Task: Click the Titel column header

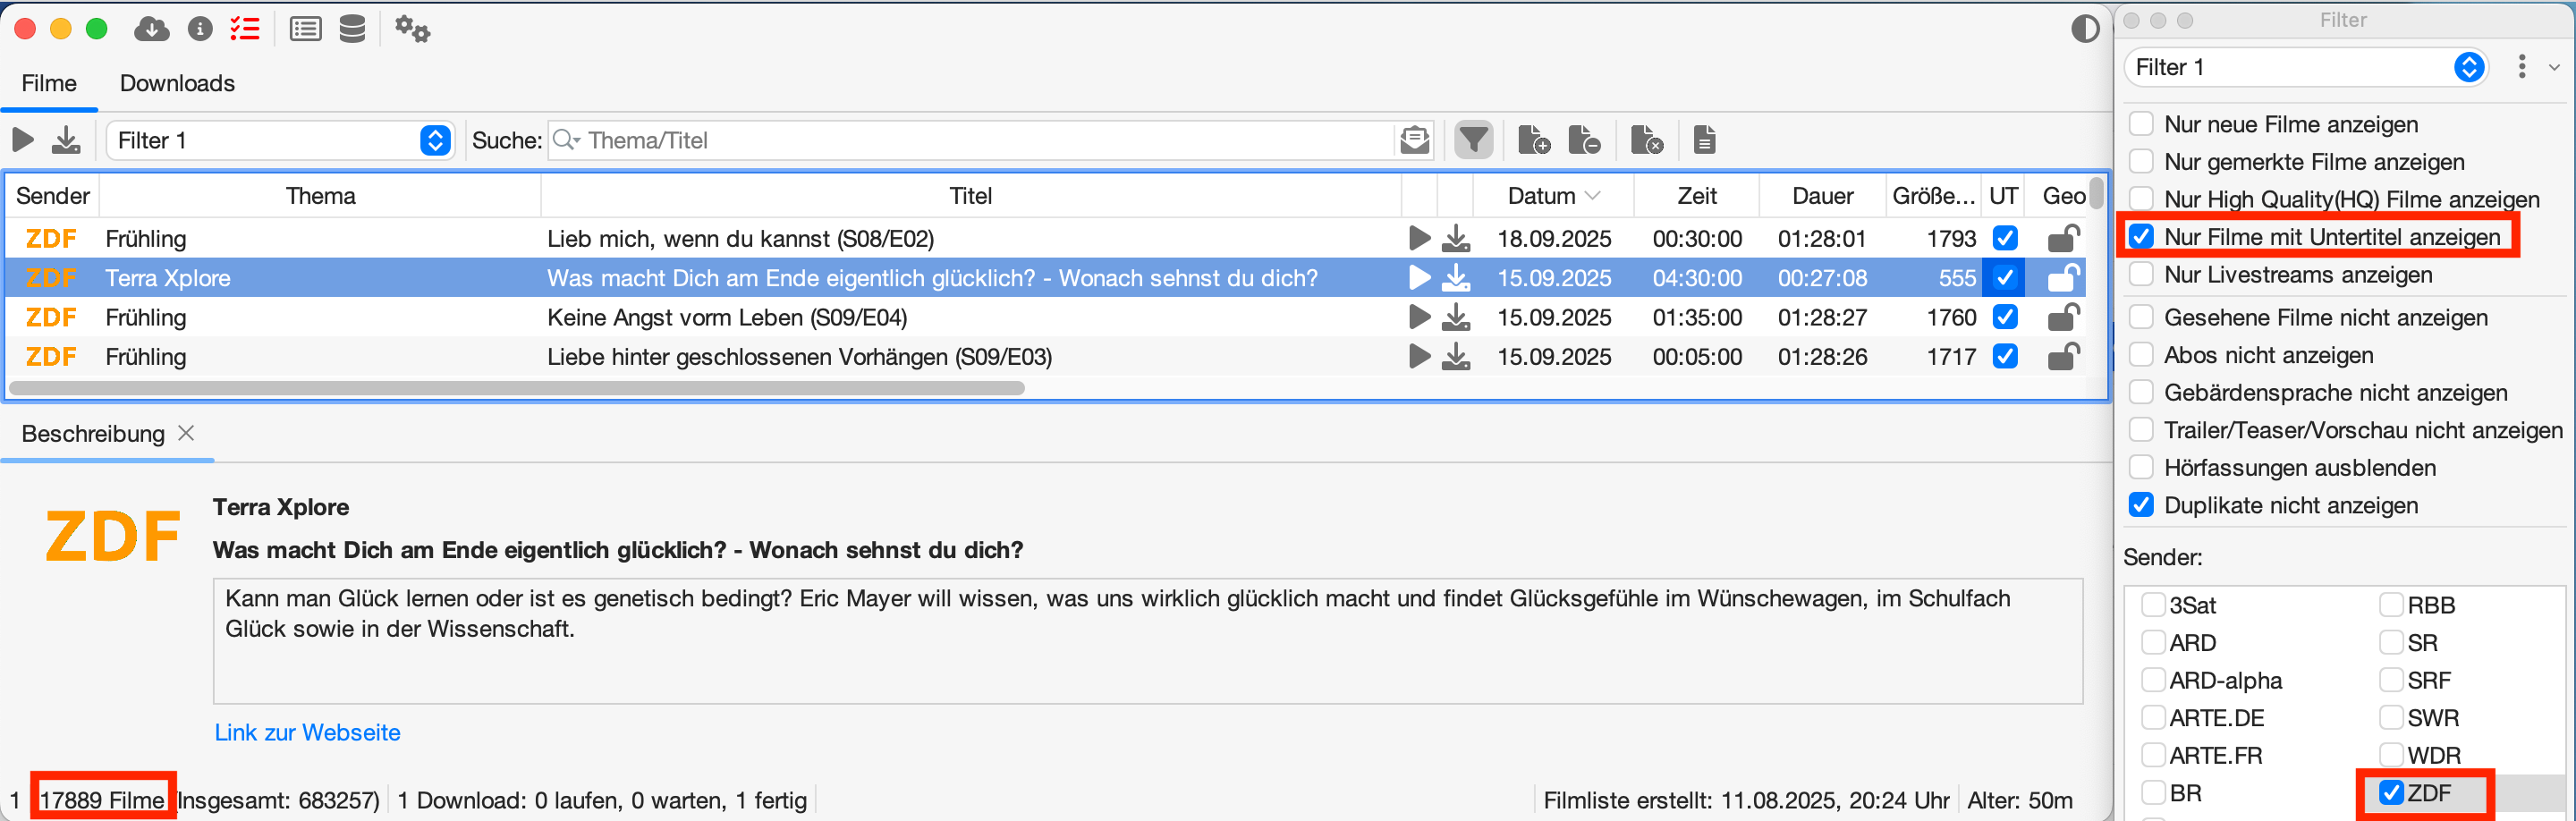Action: [x=971, y=196]
